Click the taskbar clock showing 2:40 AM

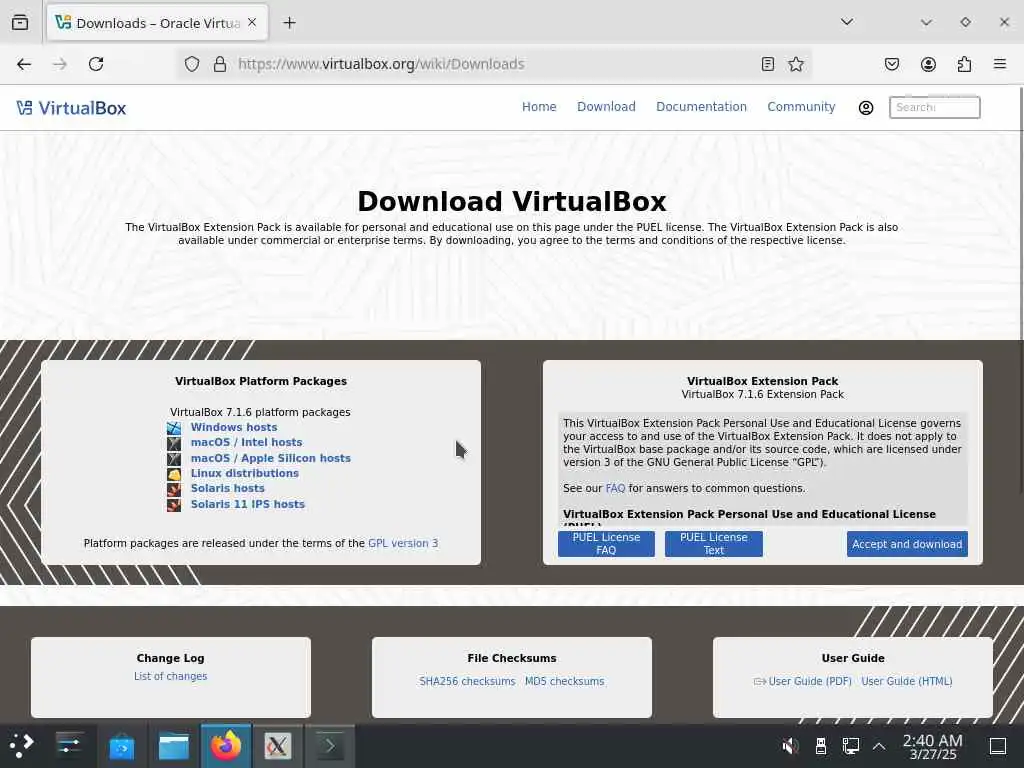[933, 746]
